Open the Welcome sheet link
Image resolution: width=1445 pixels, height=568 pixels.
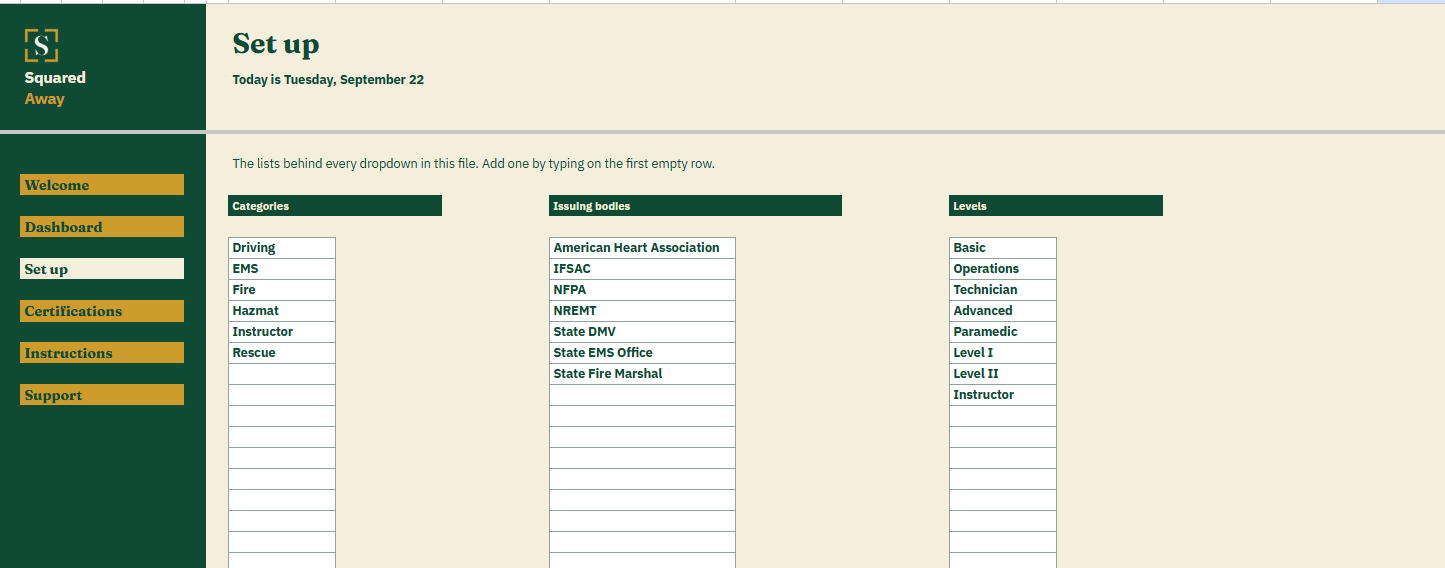coord(102,185)
